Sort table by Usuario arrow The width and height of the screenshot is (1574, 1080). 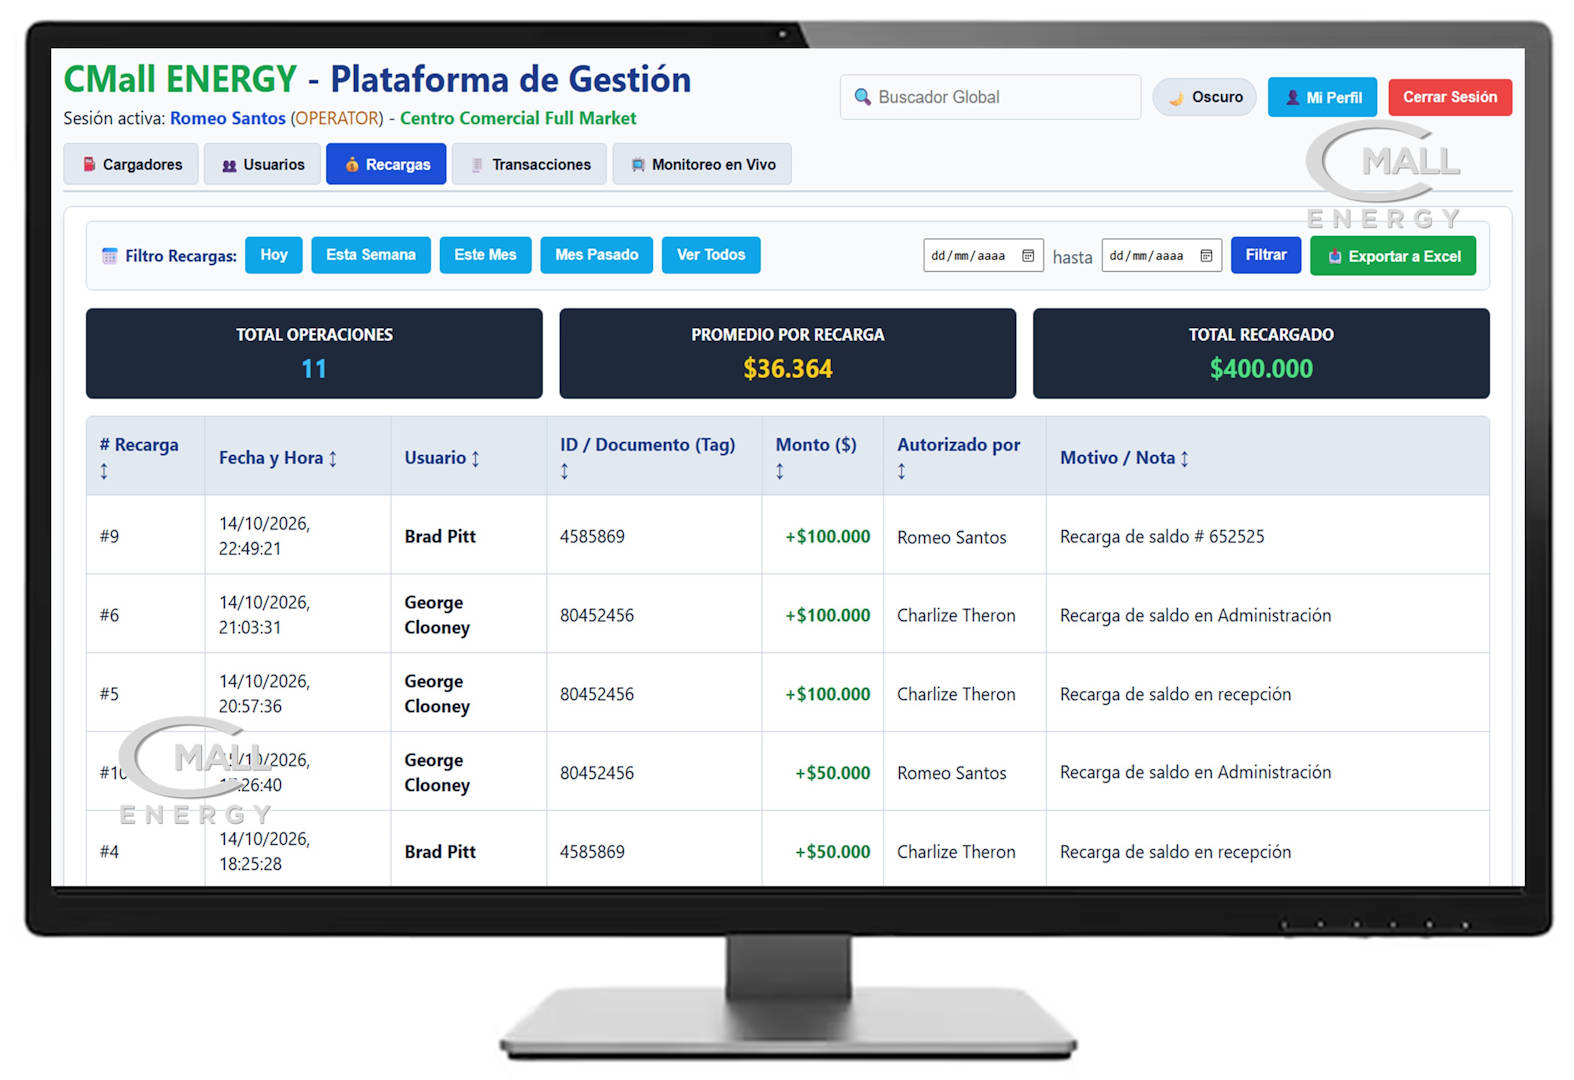(476, 458)
